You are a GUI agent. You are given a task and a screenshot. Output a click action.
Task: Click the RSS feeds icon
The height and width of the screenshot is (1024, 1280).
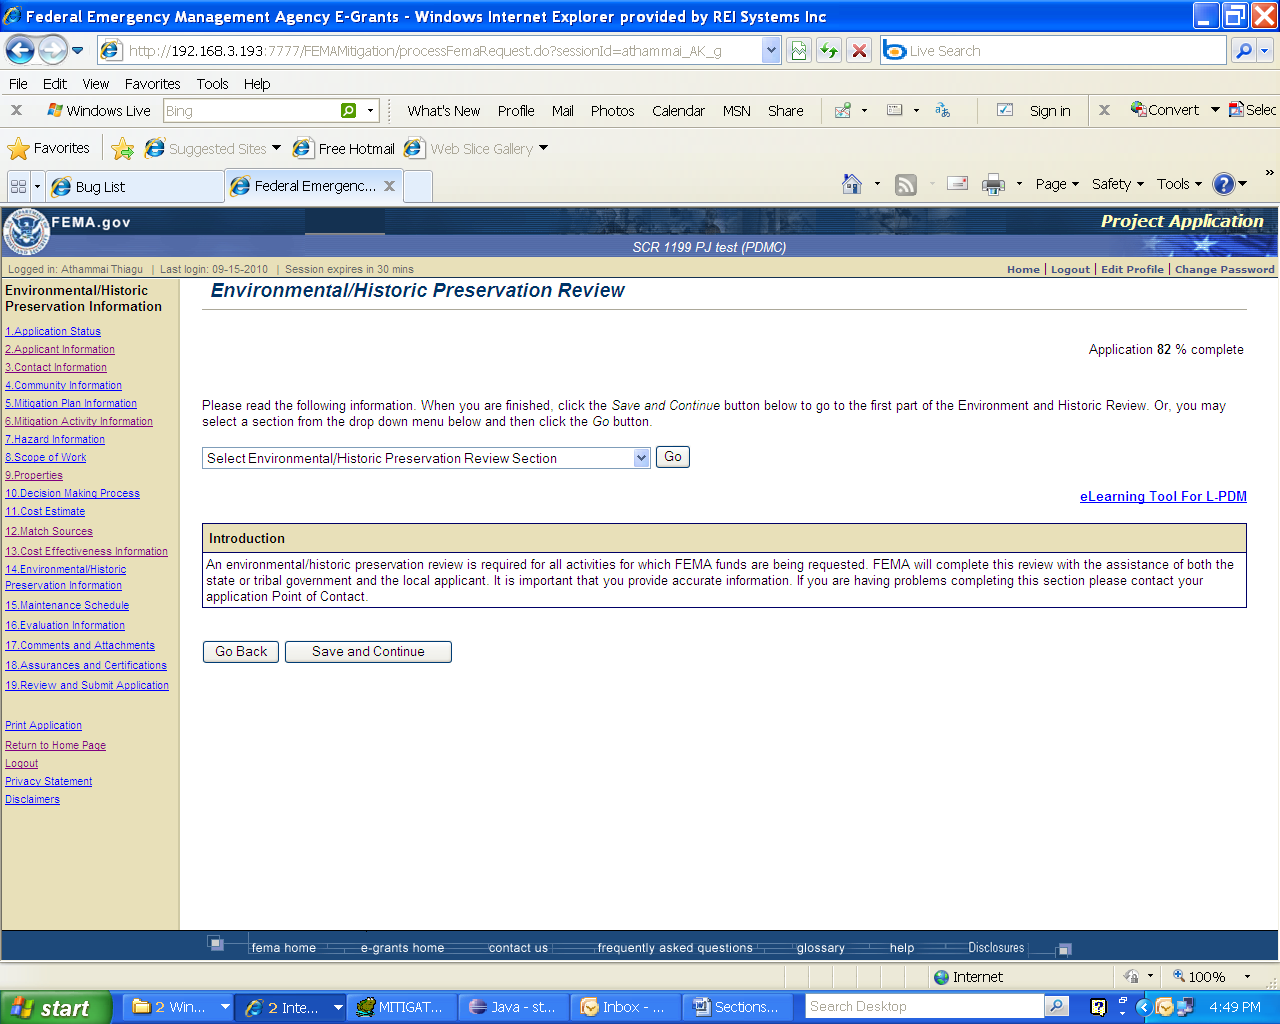point(906,184)
